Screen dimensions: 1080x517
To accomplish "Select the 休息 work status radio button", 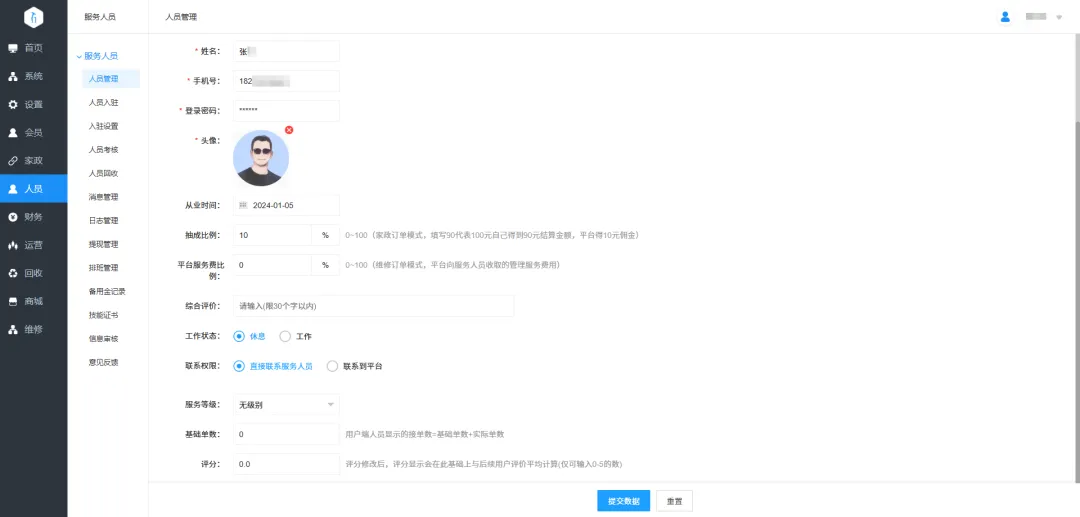I will click(239, 336).
